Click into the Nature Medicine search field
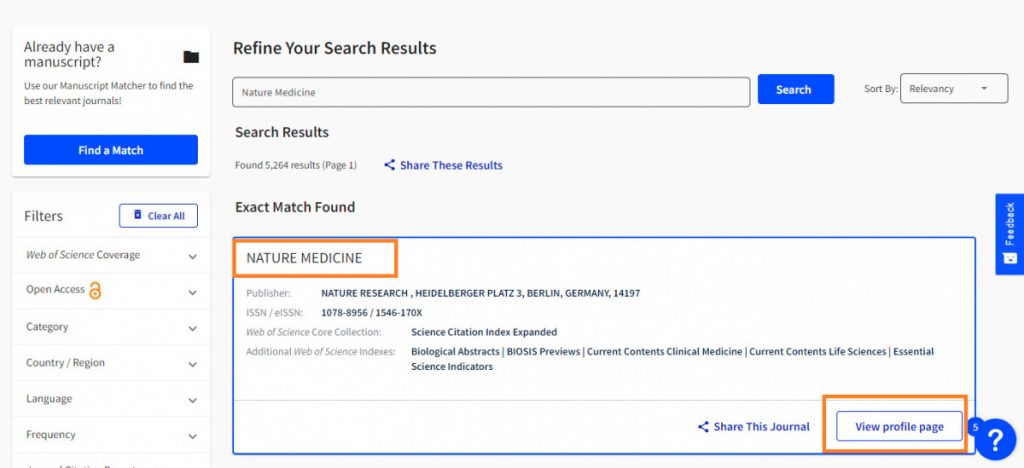Viewport: 1024px width, 468px height. [490, 92]
